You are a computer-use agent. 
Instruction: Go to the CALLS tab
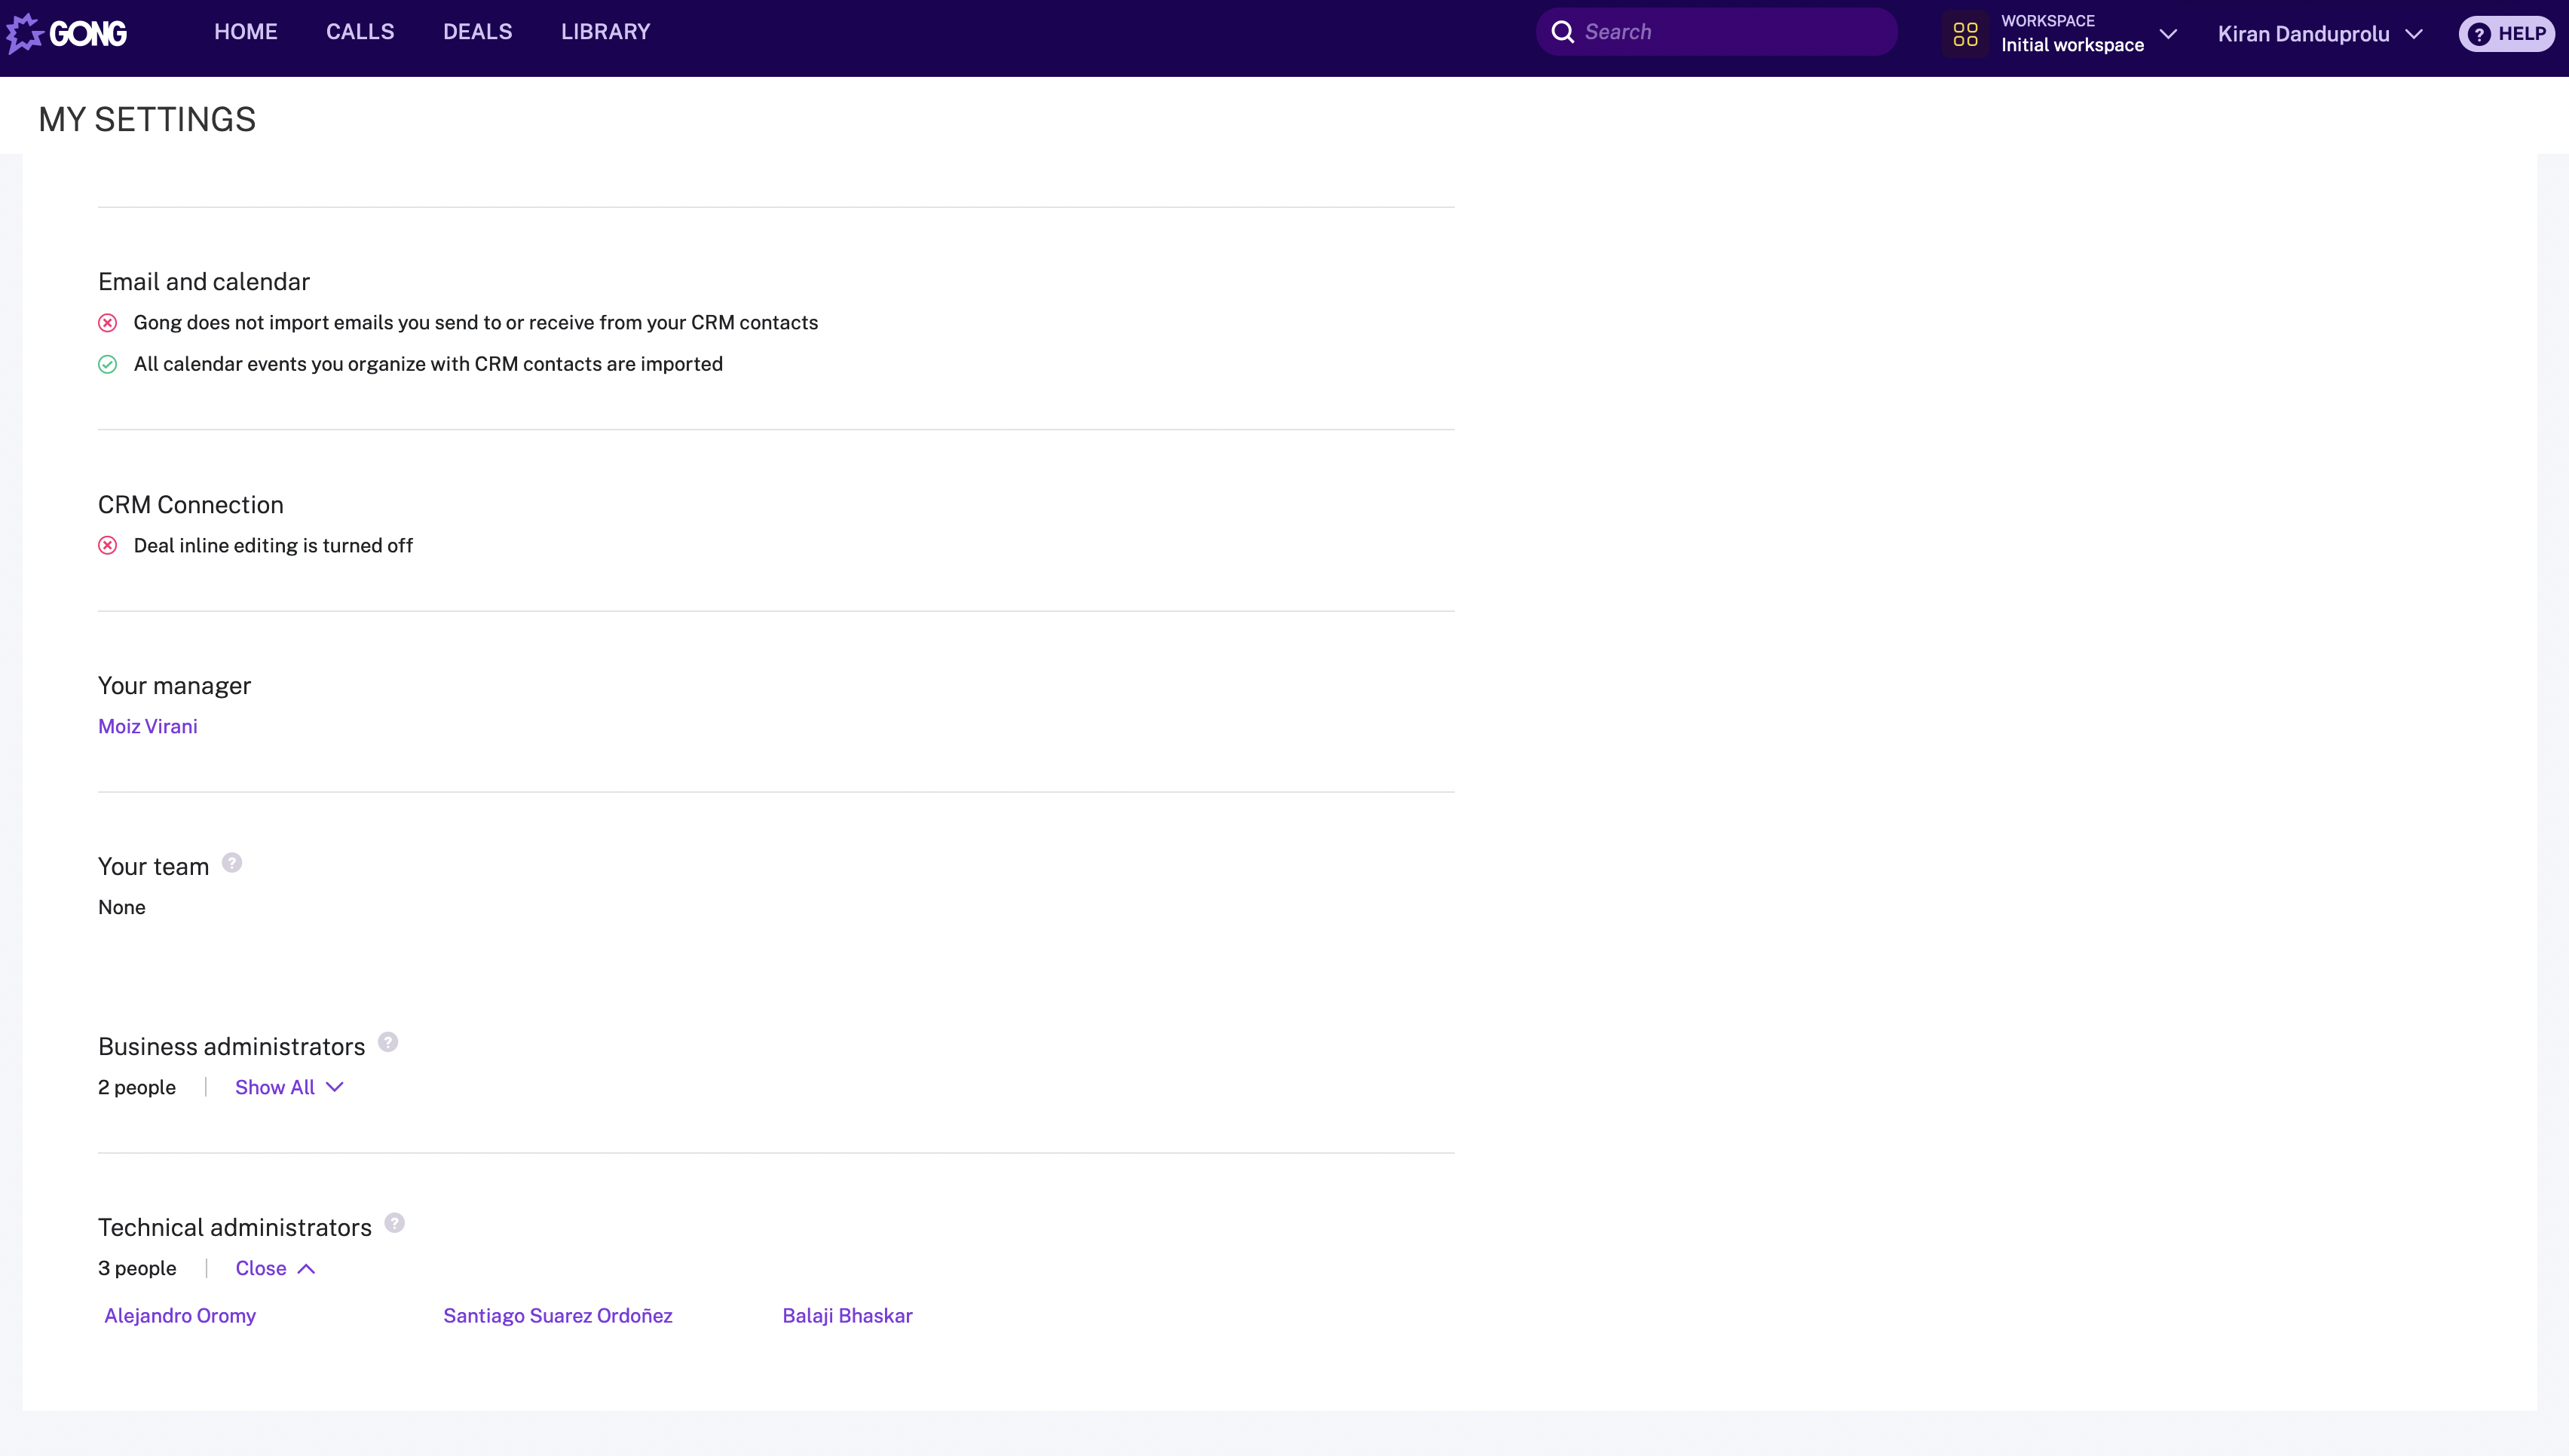click(360, 32)
